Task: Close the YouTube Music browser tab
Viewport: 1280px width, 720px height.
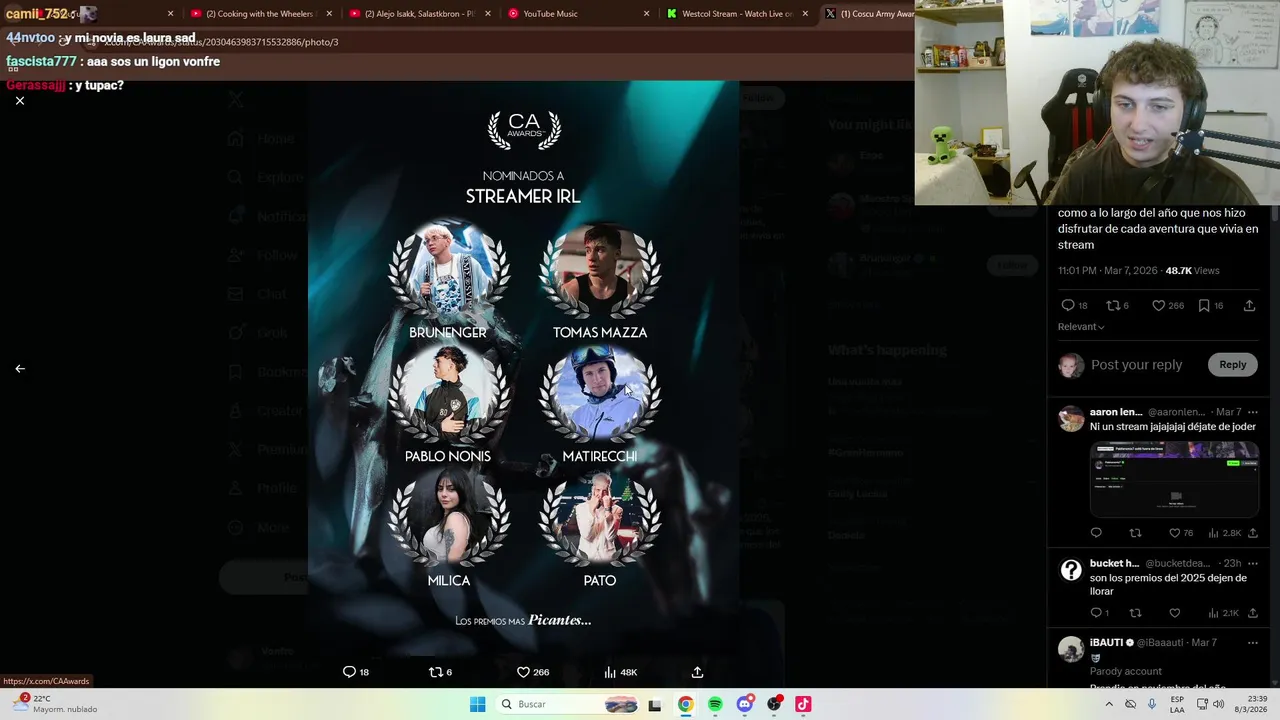Action: coord(646,14)
